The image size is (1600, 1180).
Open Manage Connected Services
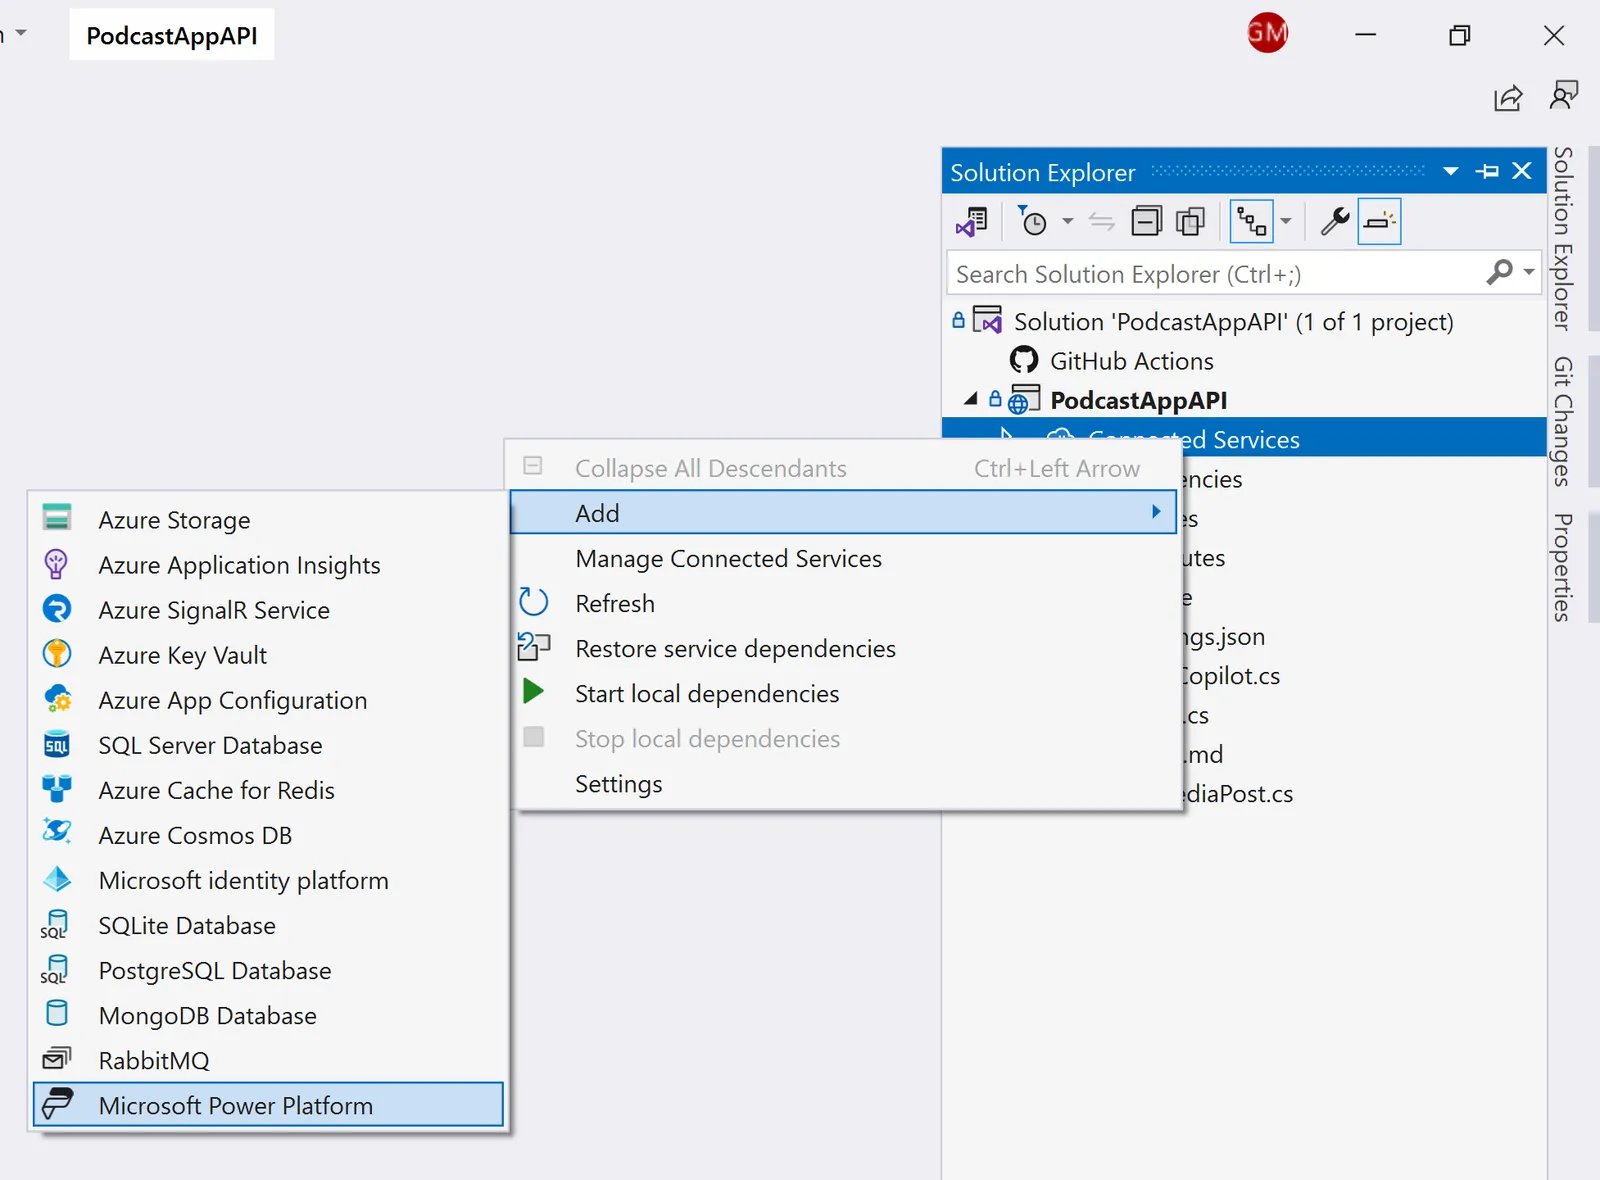[x=844, y=558]
